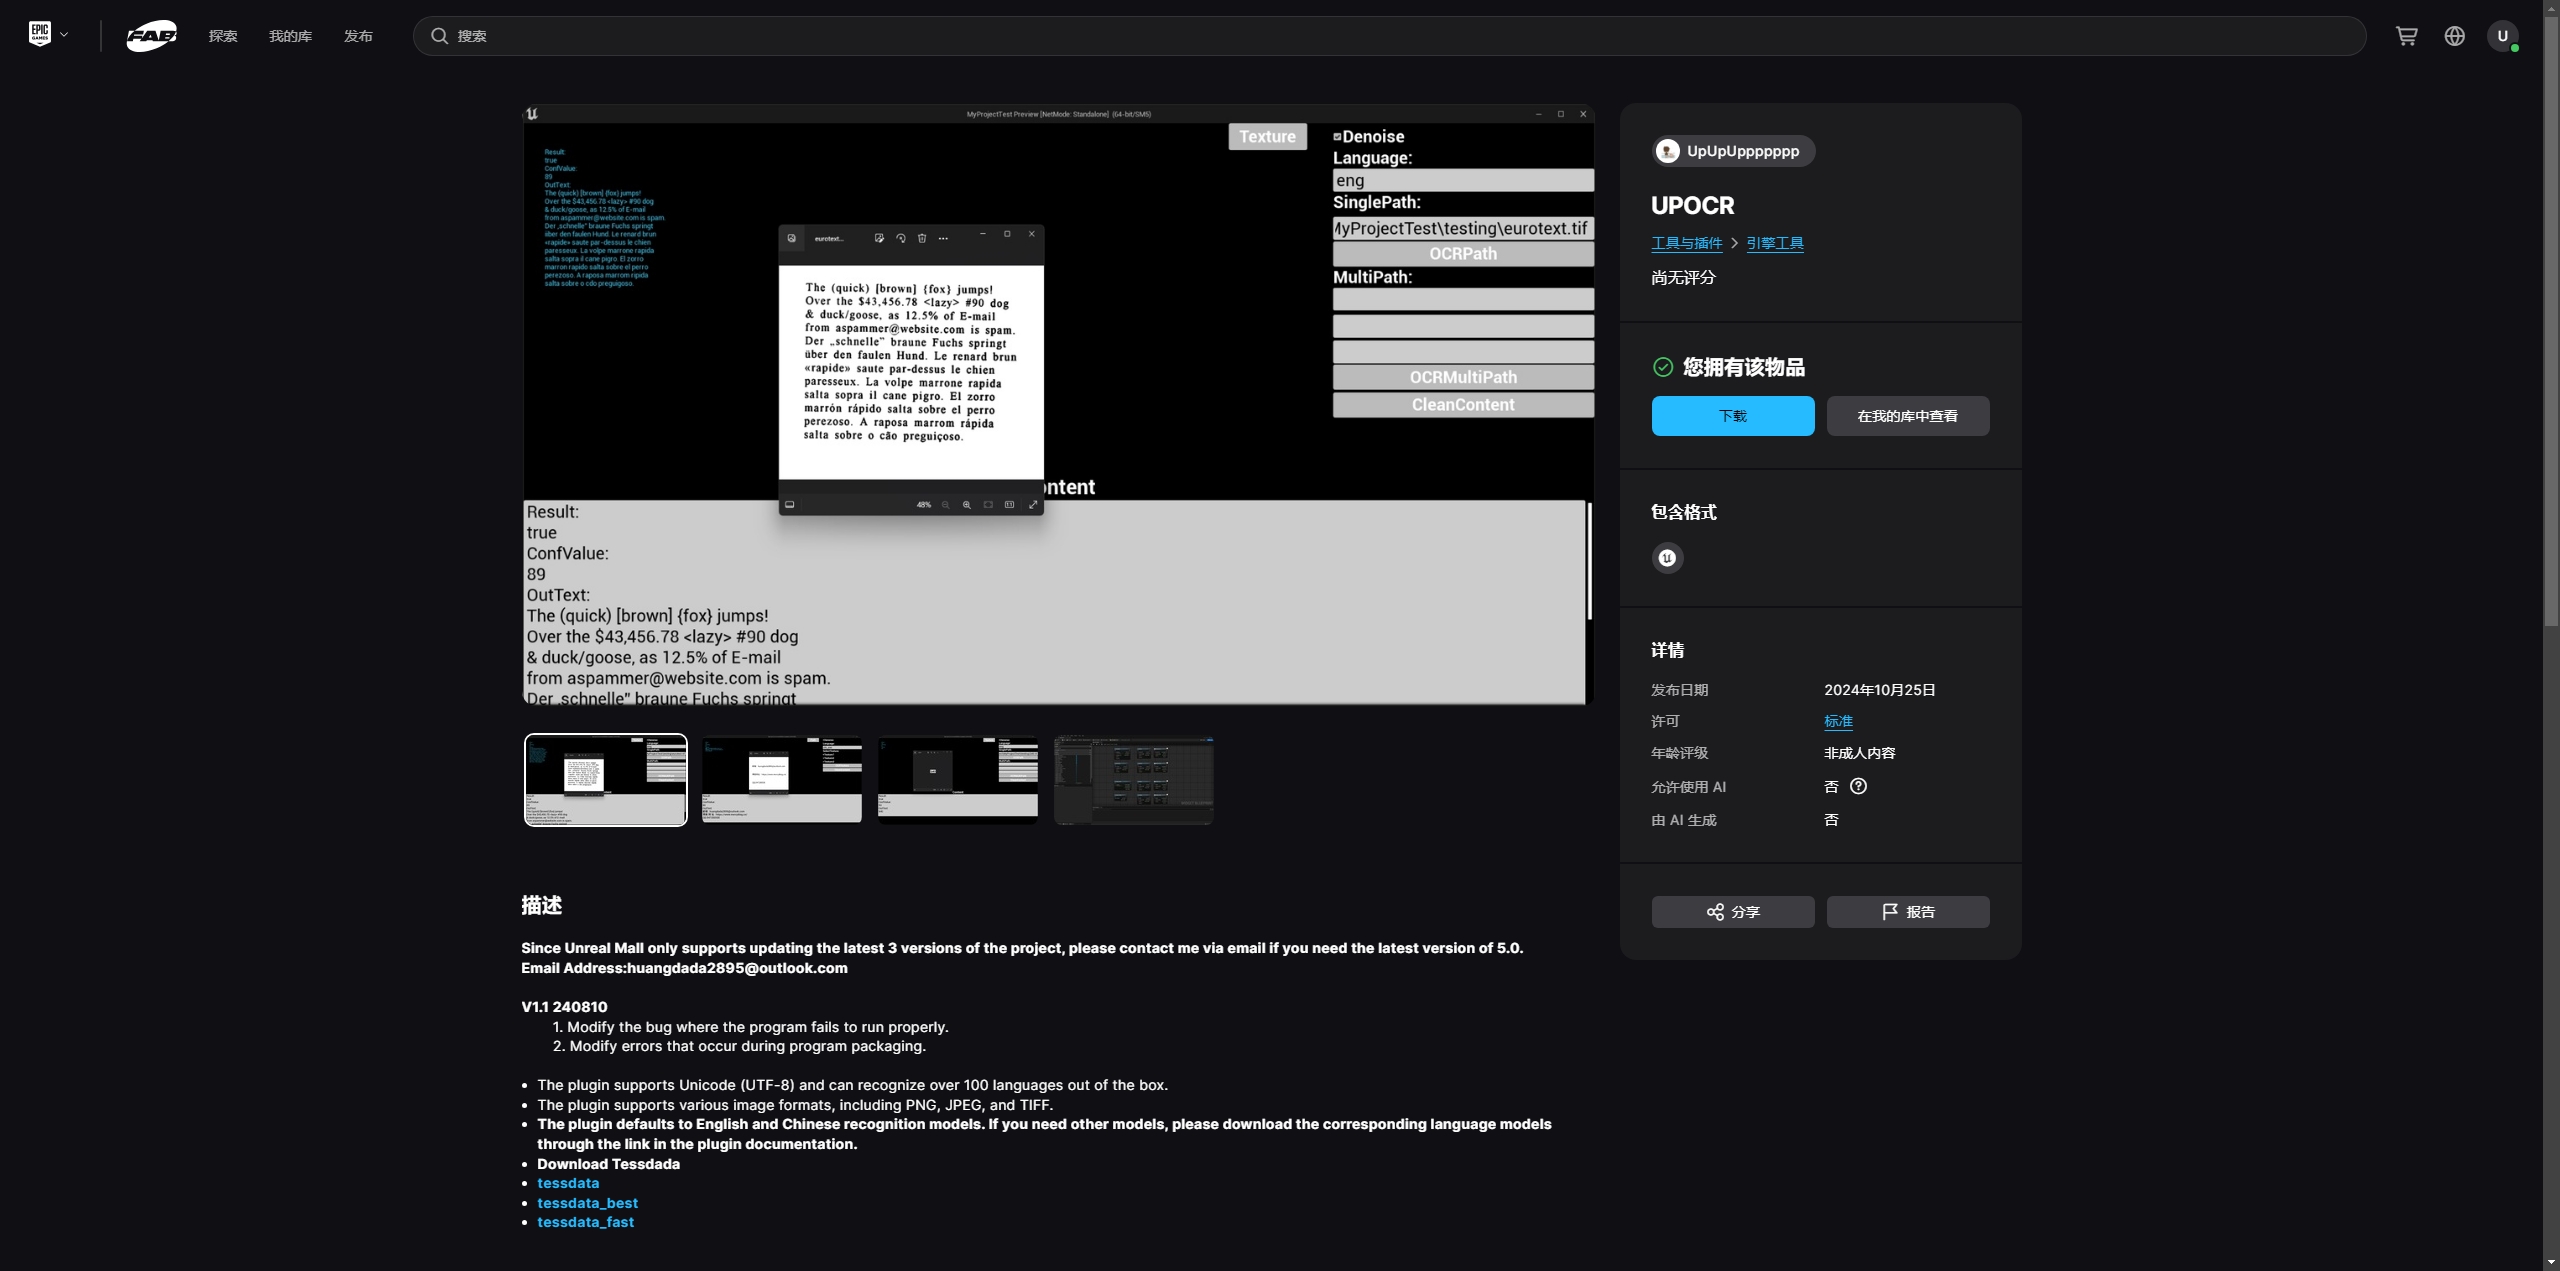Go to 我的库 in navigation

[x=290, y=36]
